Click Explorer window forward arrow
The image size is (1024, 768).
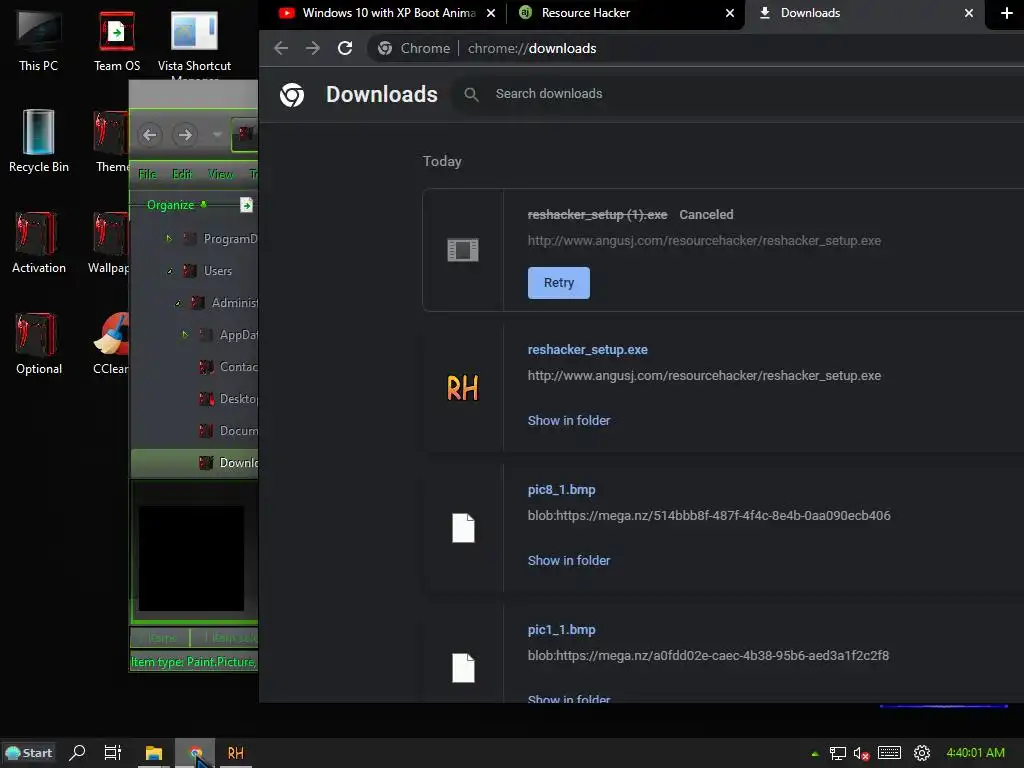[185, 135]
